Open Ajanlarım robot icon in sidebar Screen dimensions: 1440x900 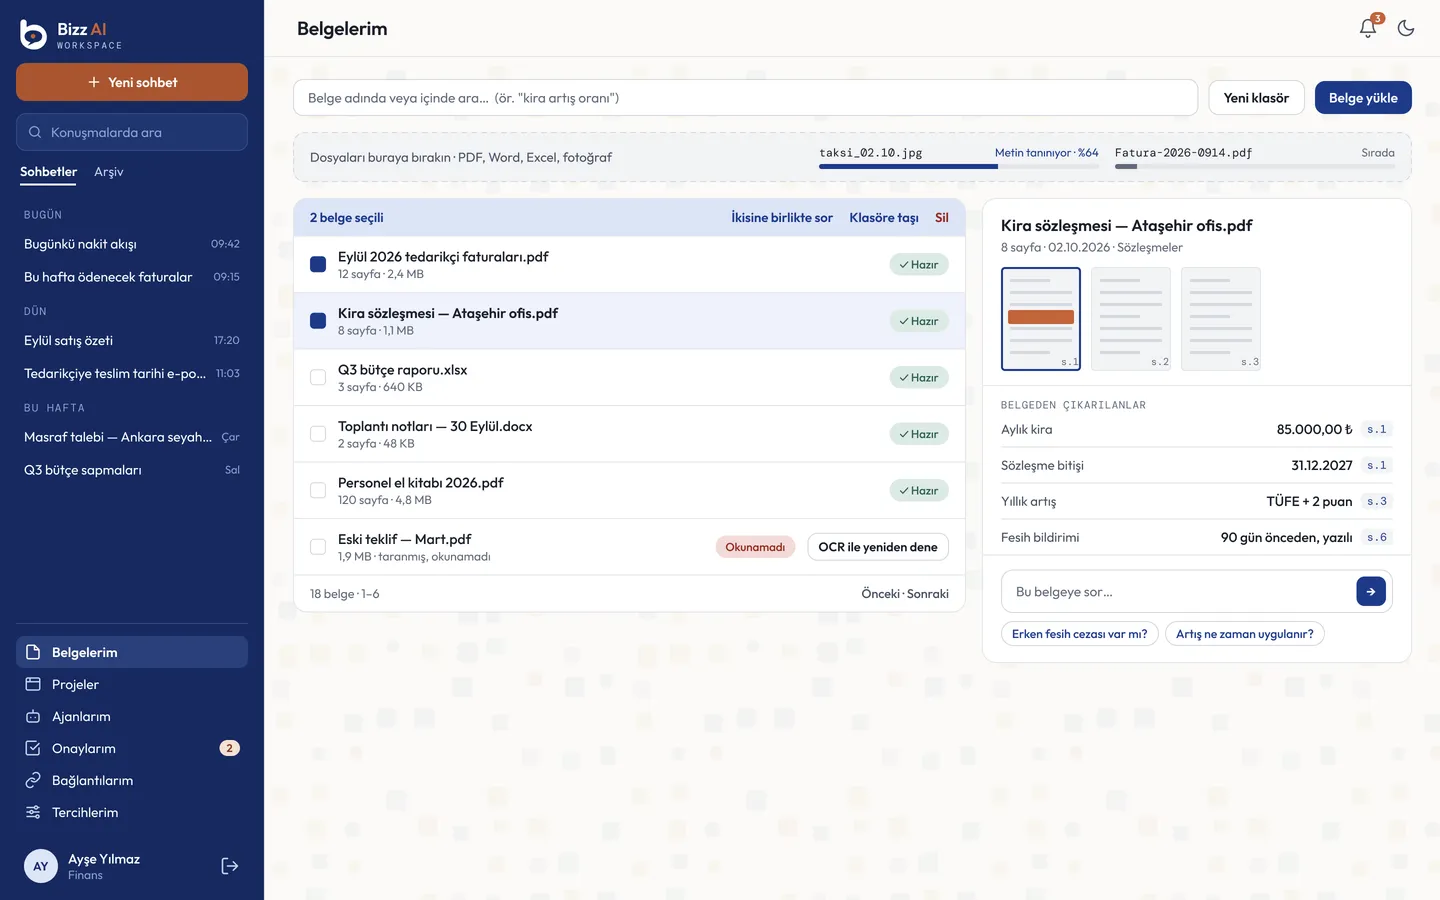point(33,716)
